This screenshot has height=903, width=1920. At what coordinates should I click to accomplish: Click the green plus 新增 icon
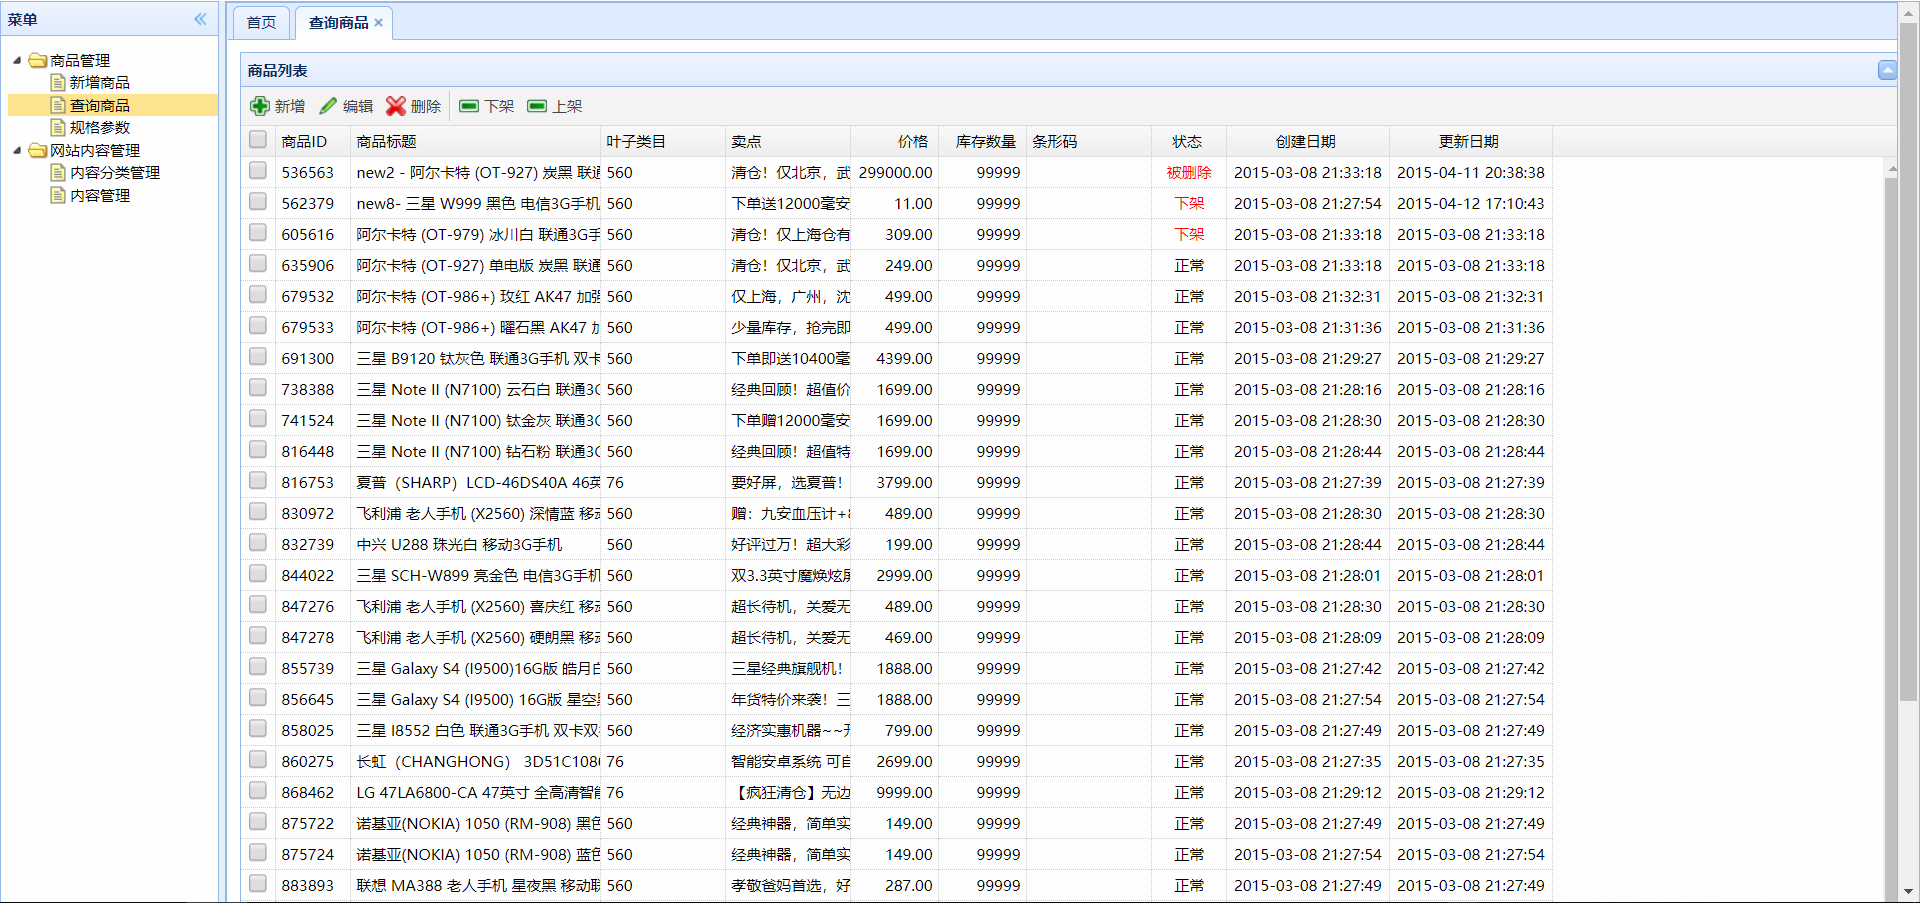point(260,106)
